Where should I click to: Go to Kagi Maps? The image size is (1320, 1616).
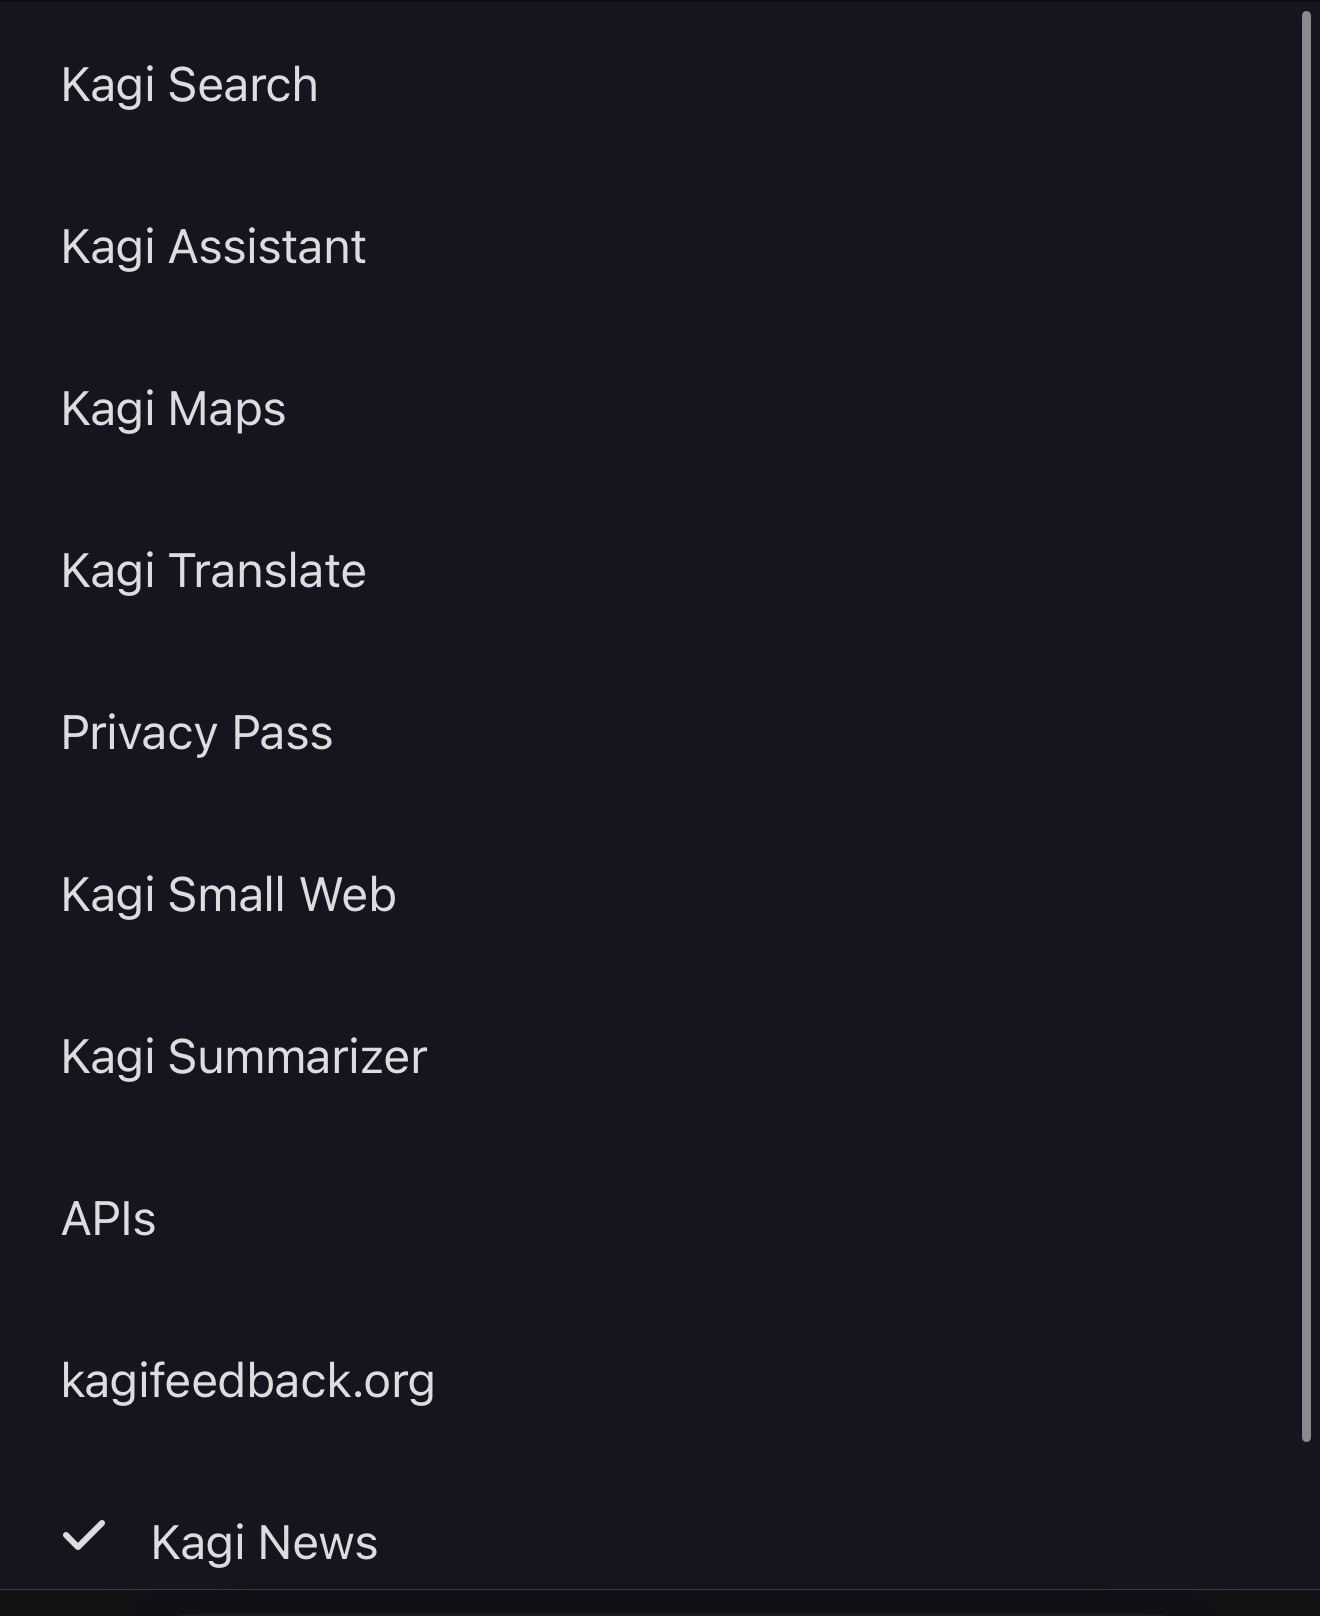(173, 409)
